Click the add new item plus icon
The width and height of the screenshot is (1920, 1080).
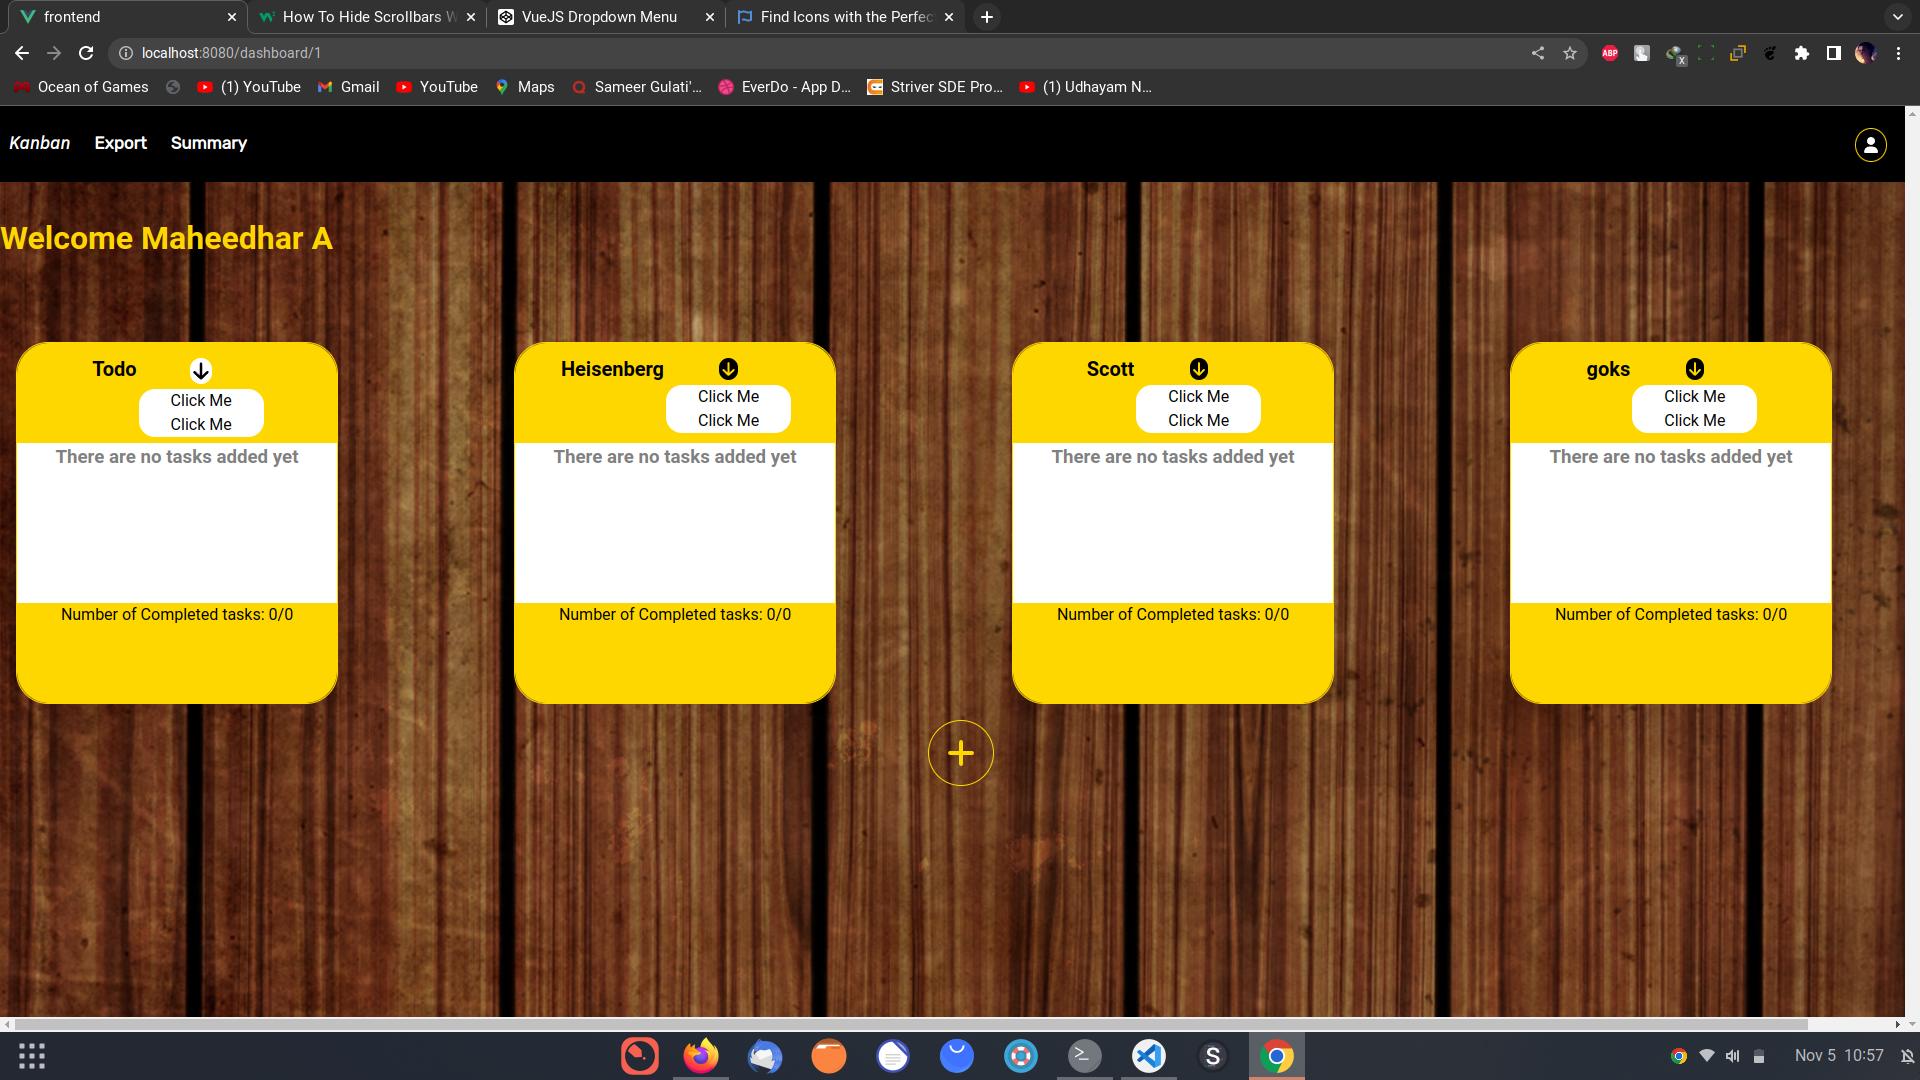click(961, 753)
